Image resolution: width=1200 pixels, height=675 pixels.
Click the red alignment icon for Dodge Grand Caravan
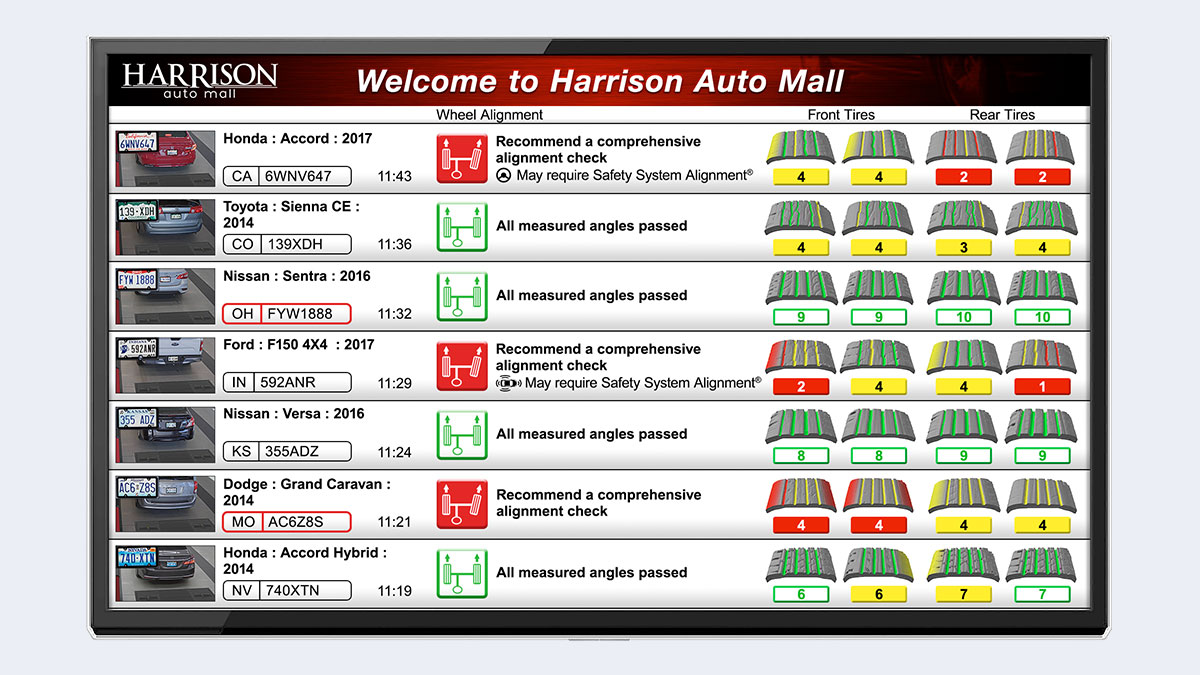click(x=462, y=503)
